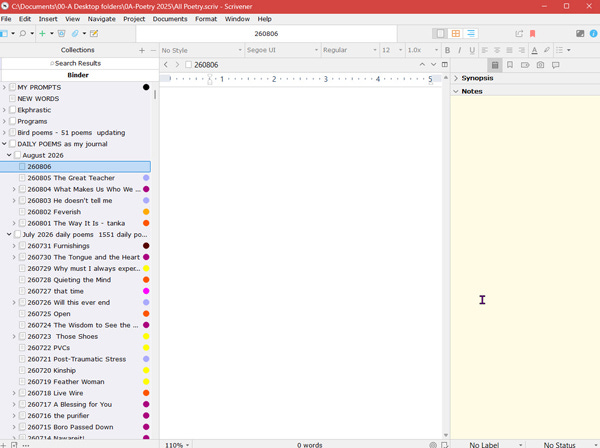The image size is (600, 448).
Task: Go to next document with down arrow
Action: coord(433,65)
